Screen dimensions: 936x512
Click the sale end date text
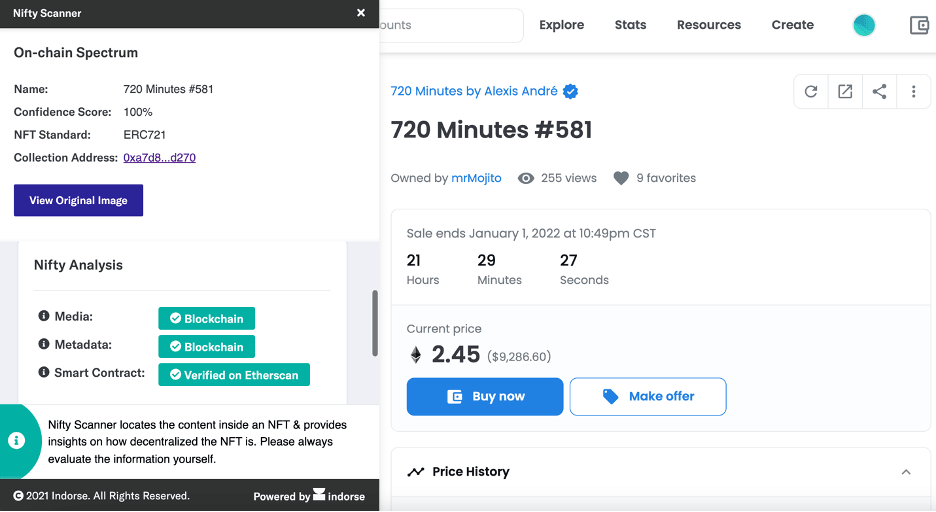[531, 233]
